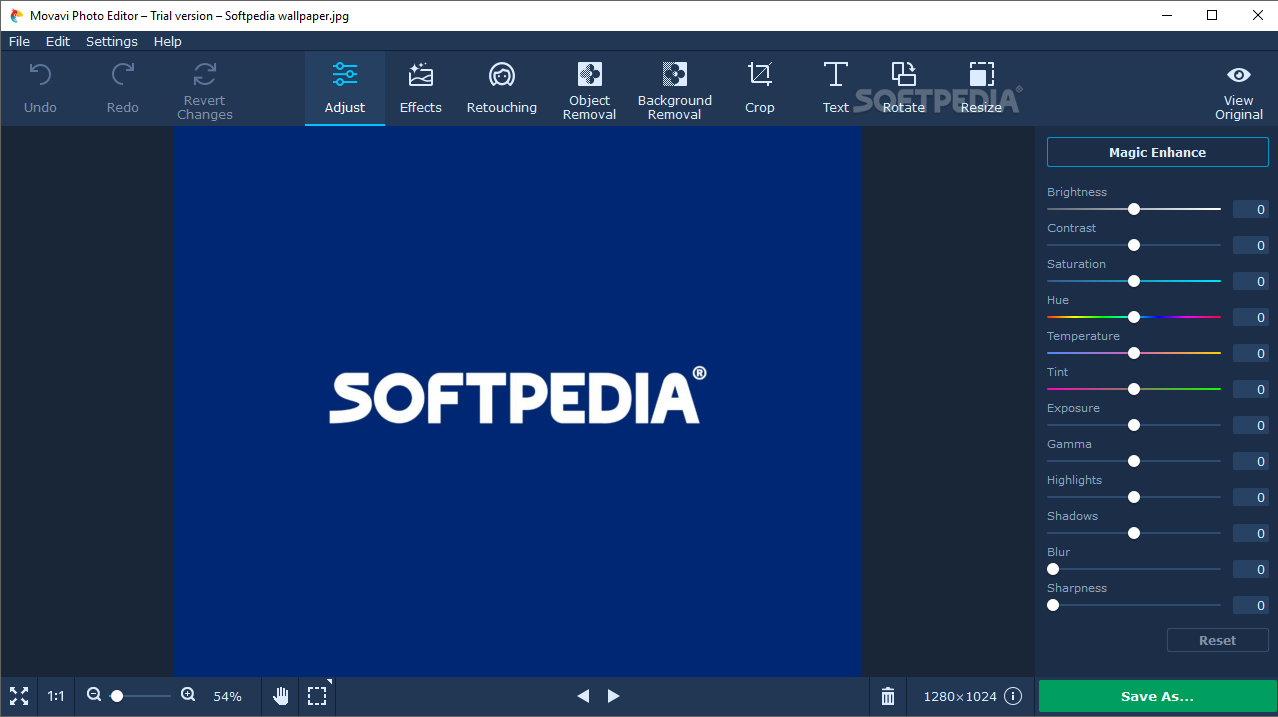
Task: Click the 1280×1024 image size text
Action: pyautogui.click(x=960, y=696)
